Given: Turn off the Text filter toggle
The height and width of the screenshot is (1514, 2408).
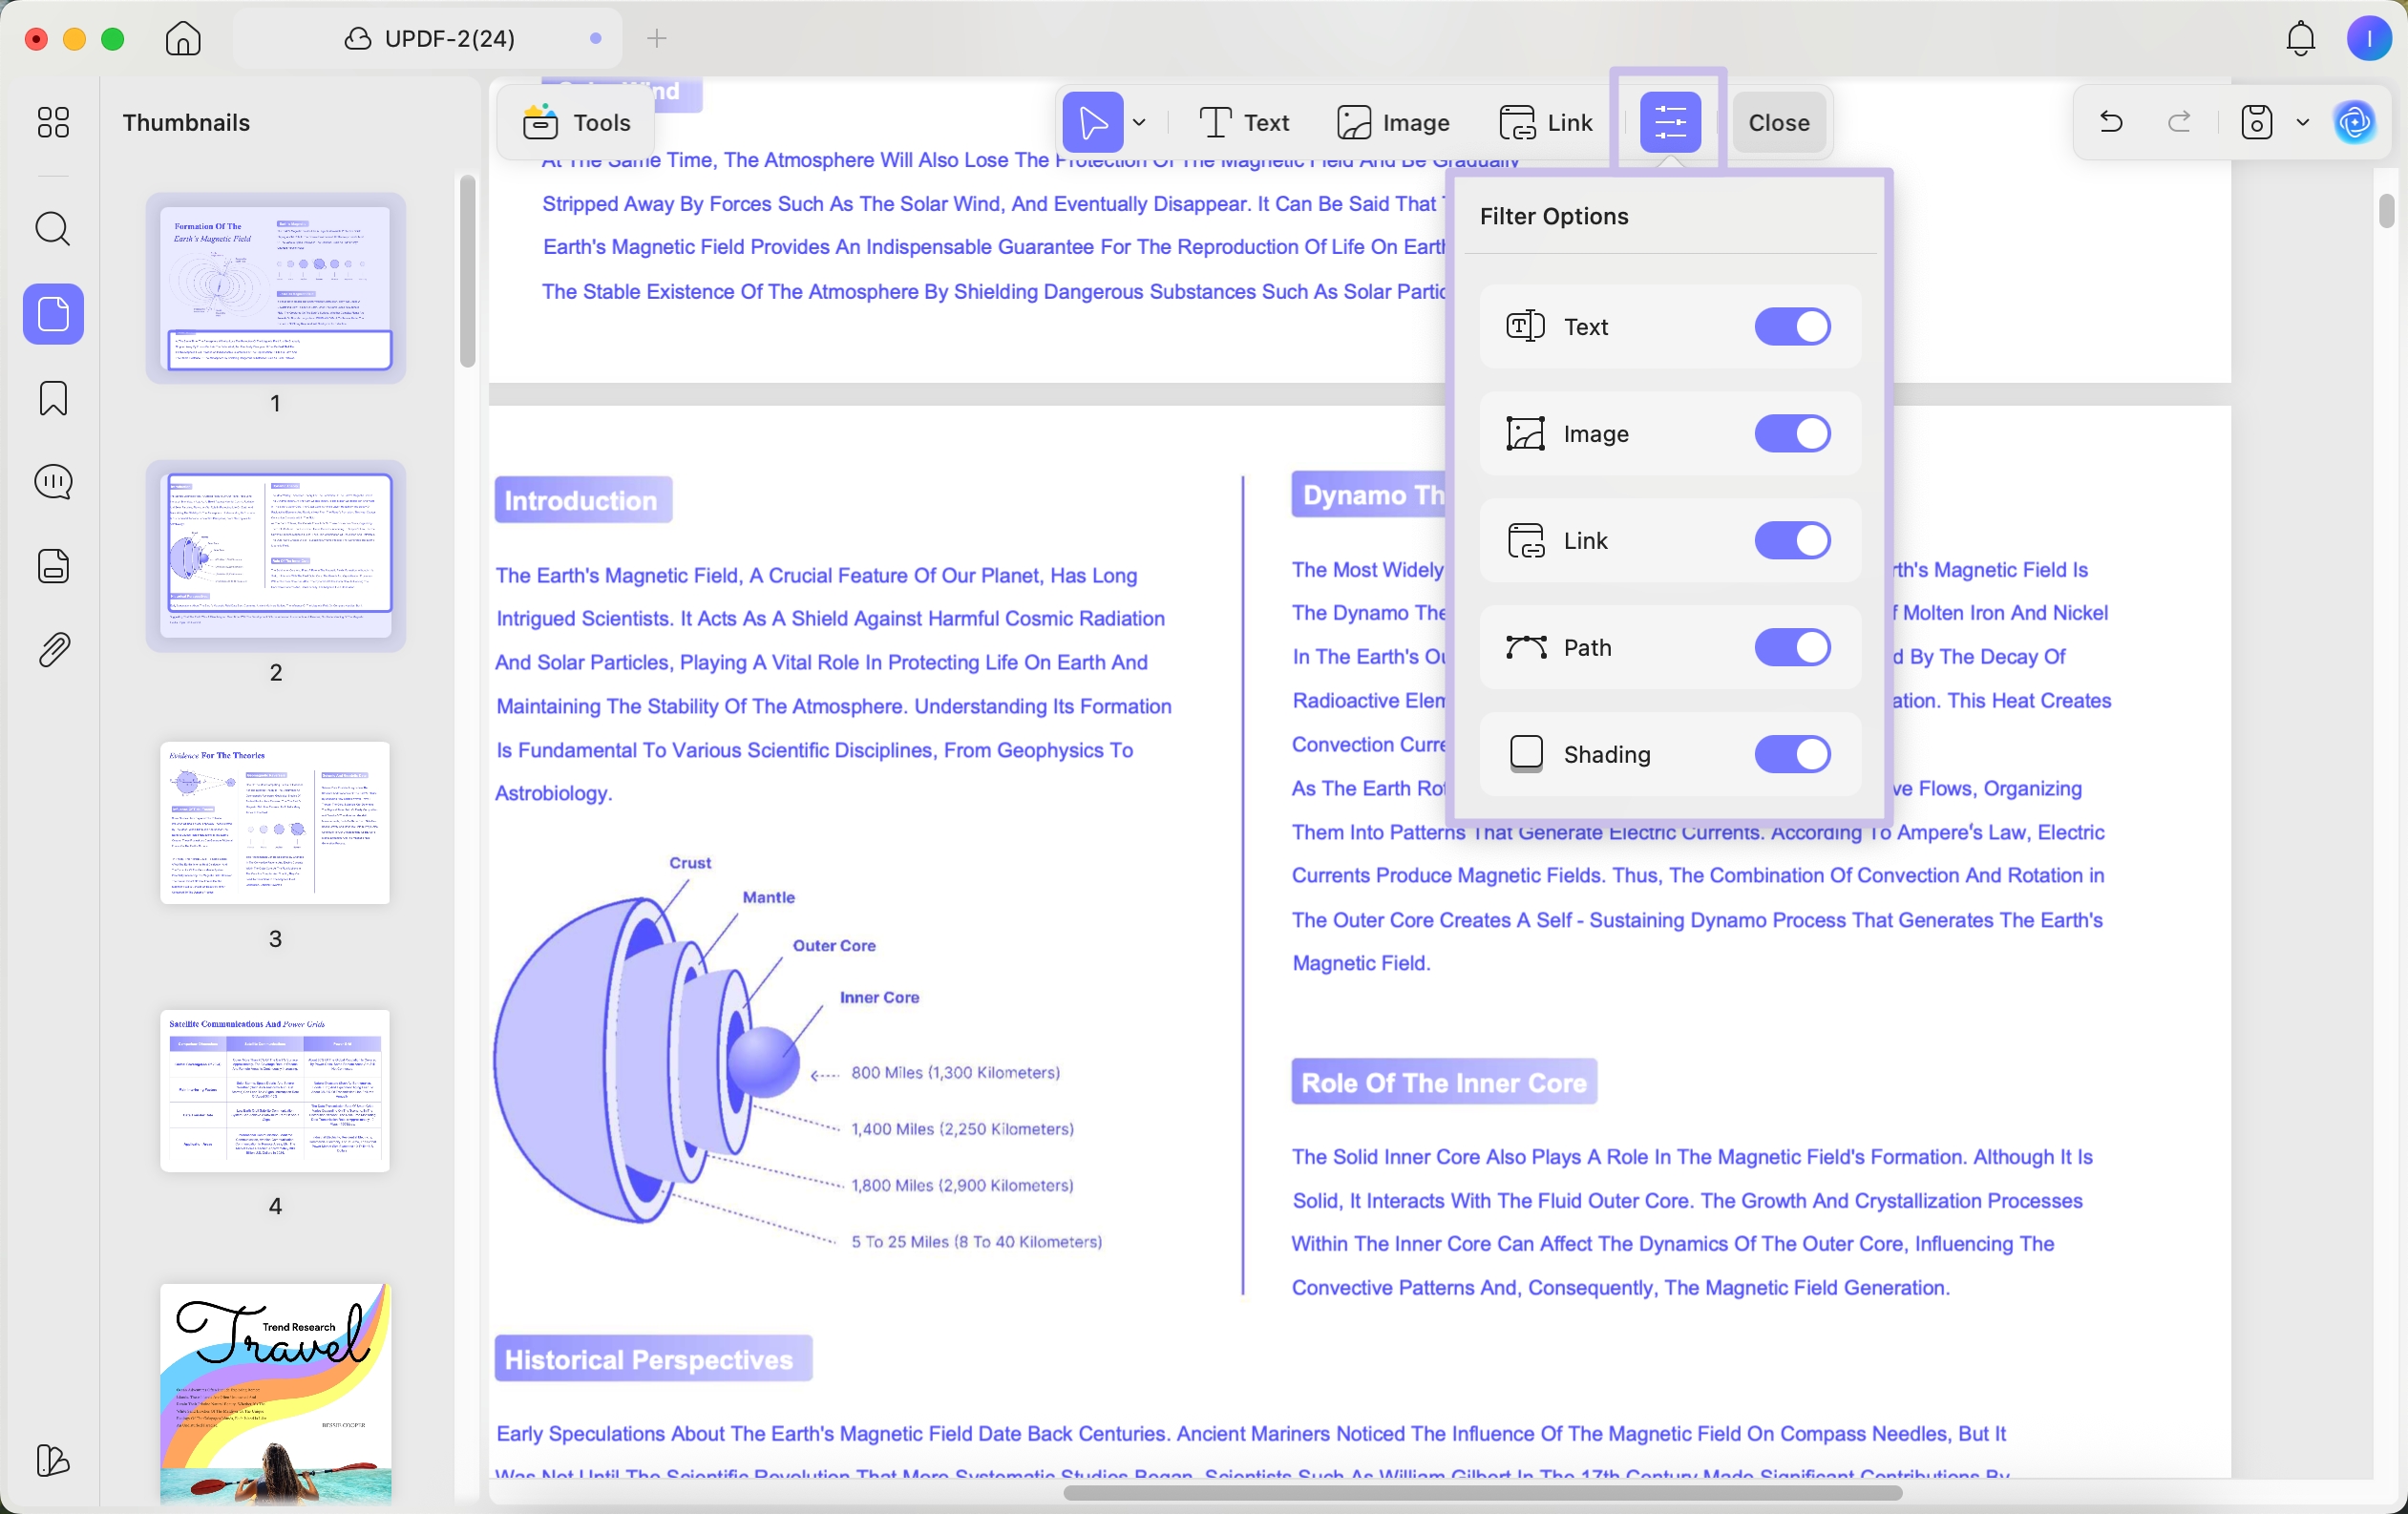Looking at the screenshot, I should coord(1791,327).
